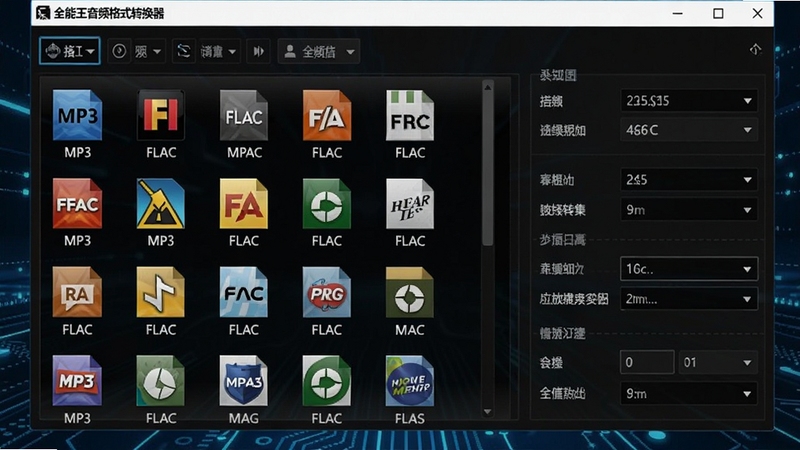
Task: Open the dropdown next to the clock icon
Action: click(148, 51)
